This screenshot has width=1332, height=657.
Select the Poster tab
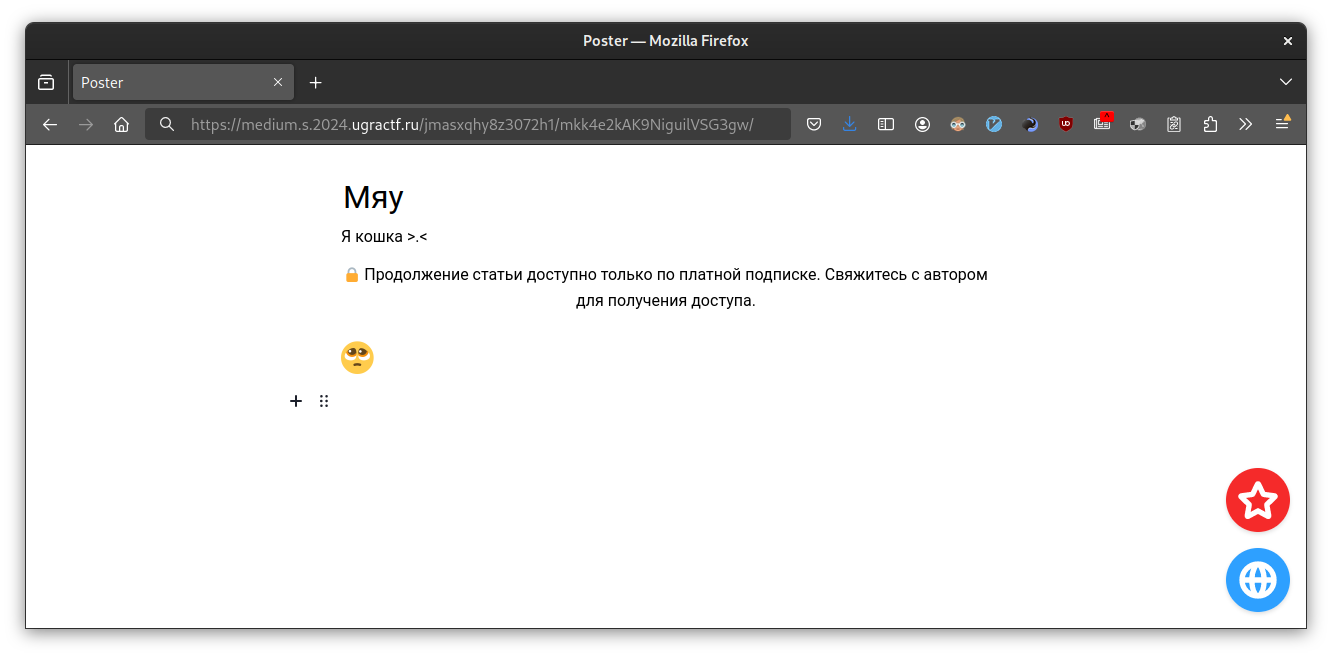(170, 82)
